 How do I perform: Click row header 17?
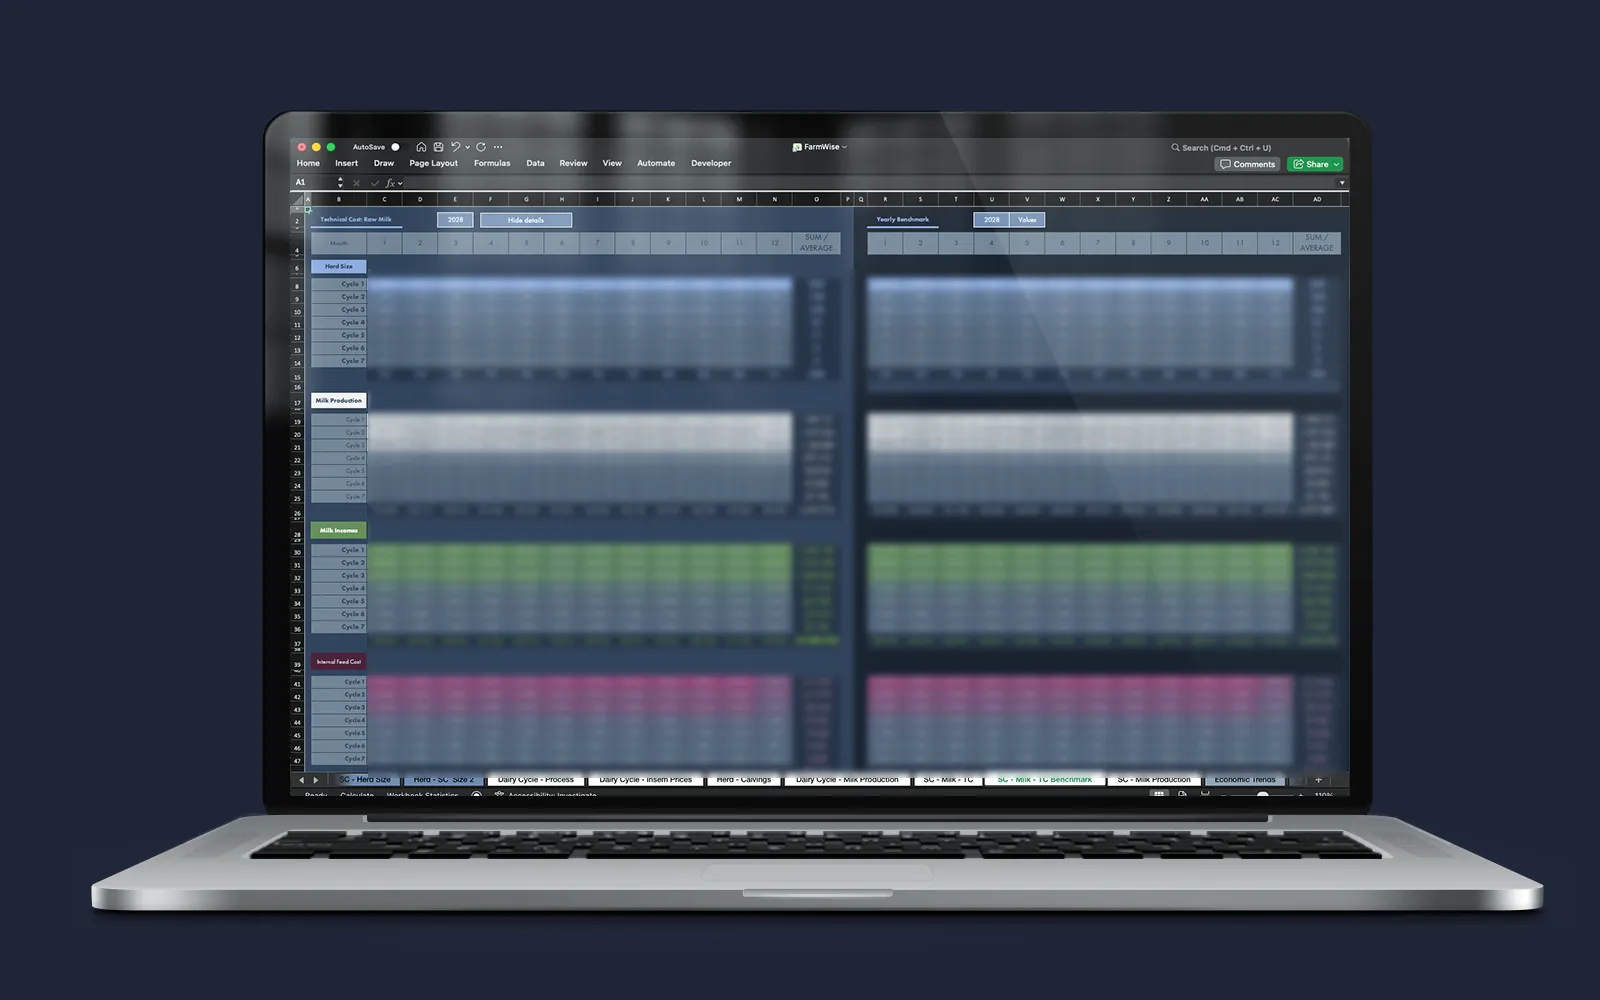coord(297,404)
